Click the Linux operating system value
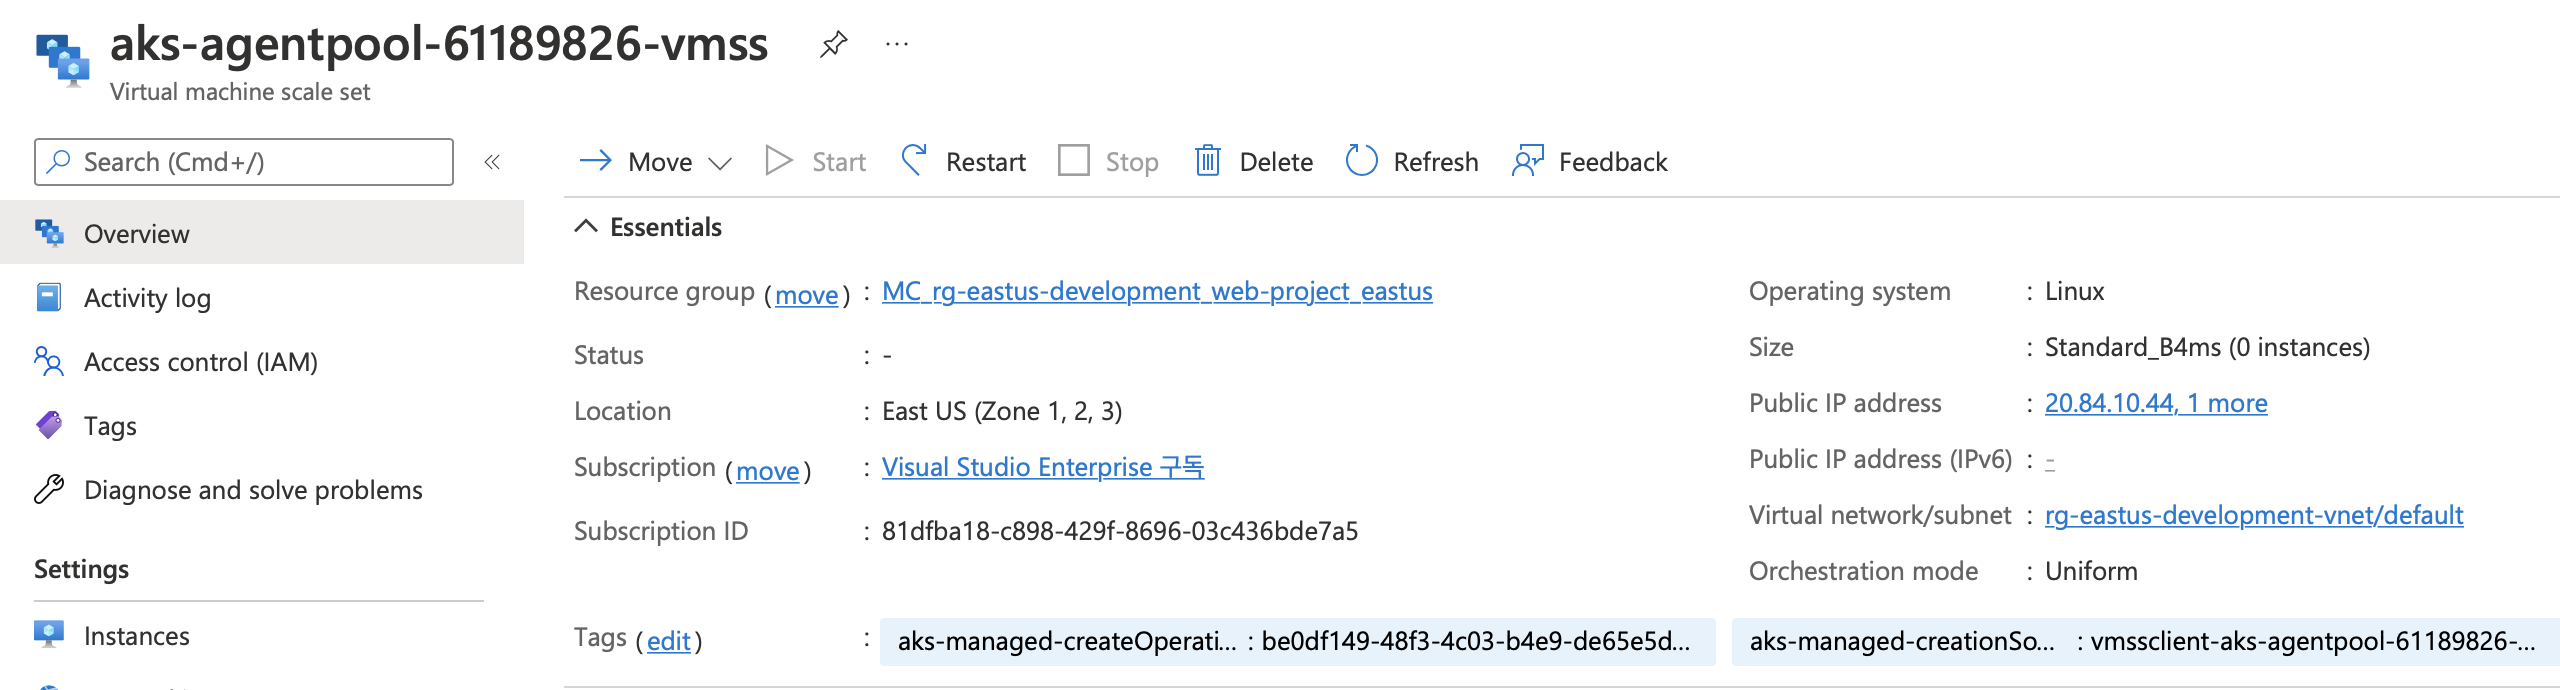 (x=2074, y=291)
